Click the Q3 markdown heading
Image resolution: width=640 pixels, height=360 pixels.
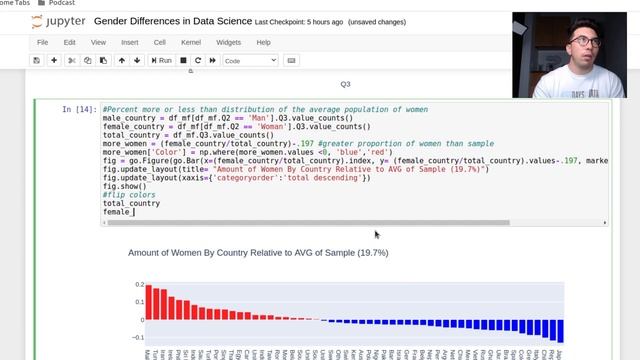pos(345,84)
